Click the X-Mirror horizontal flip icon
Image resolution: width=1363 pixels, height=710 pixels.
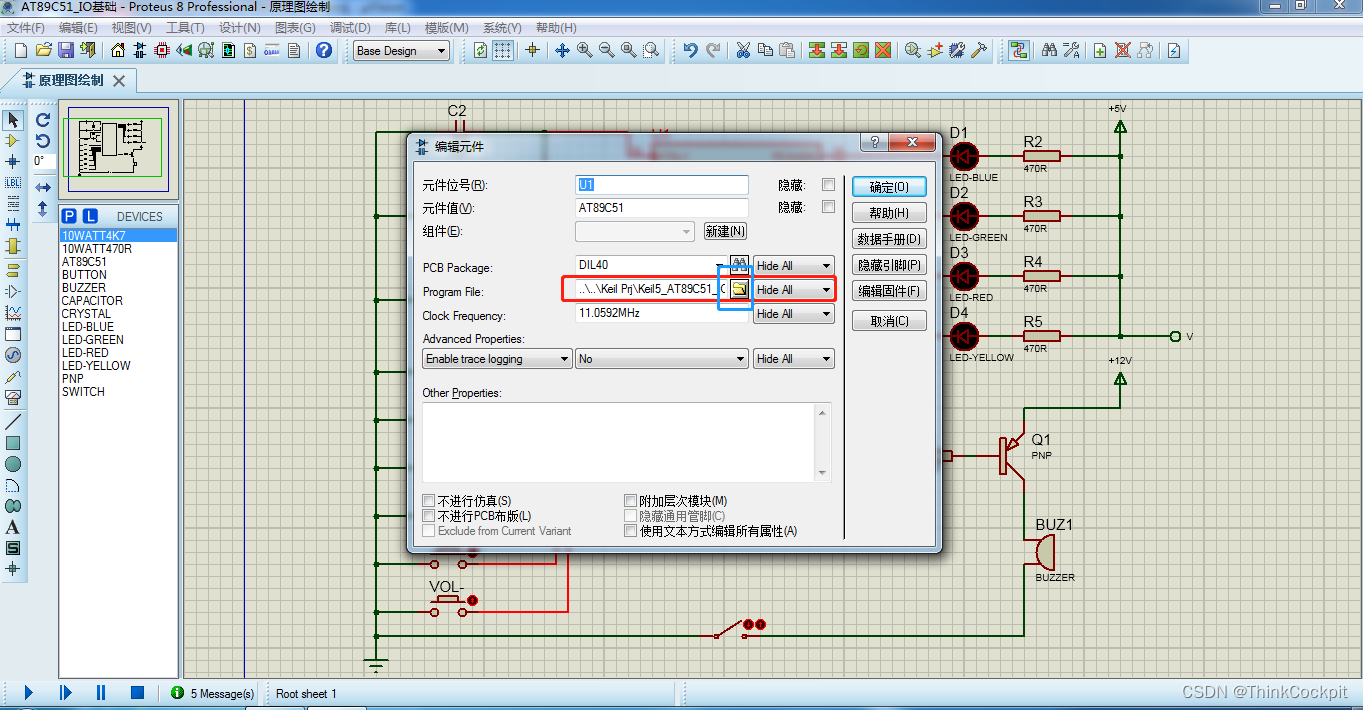click(x=43, y=187)
